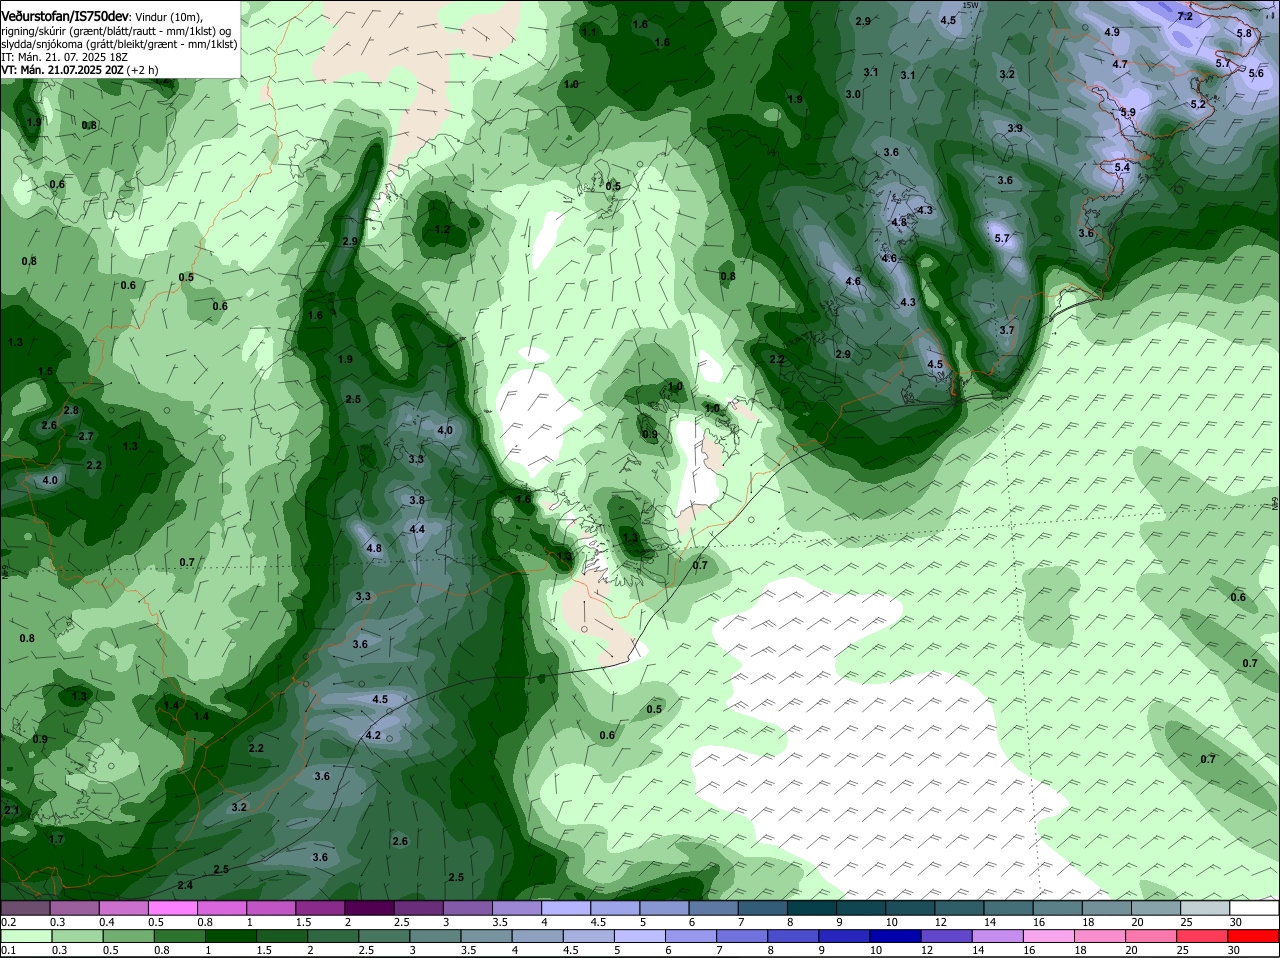
Task: Click the Veðurstofan/IS750dev title text
Action: coord(65,17)
